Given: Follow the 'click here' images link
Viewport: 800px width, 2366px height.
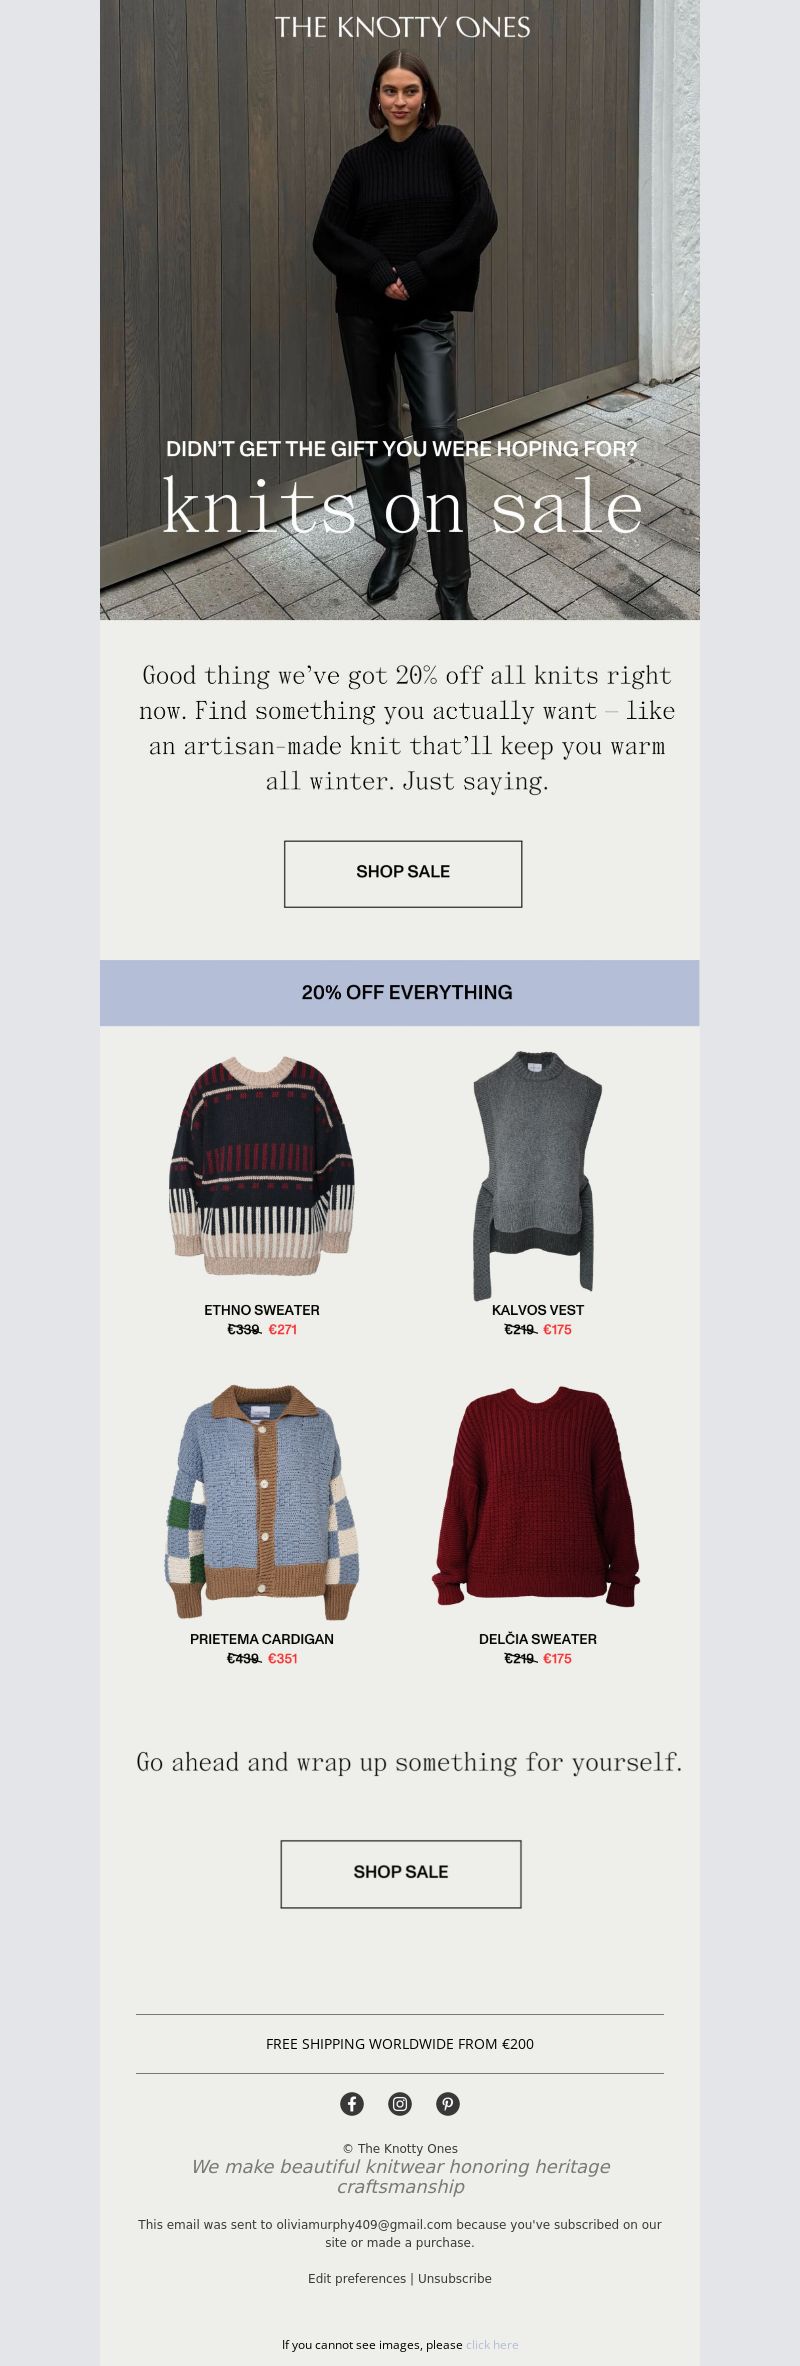Looking at the screenshot, I should click(492, 2344).
